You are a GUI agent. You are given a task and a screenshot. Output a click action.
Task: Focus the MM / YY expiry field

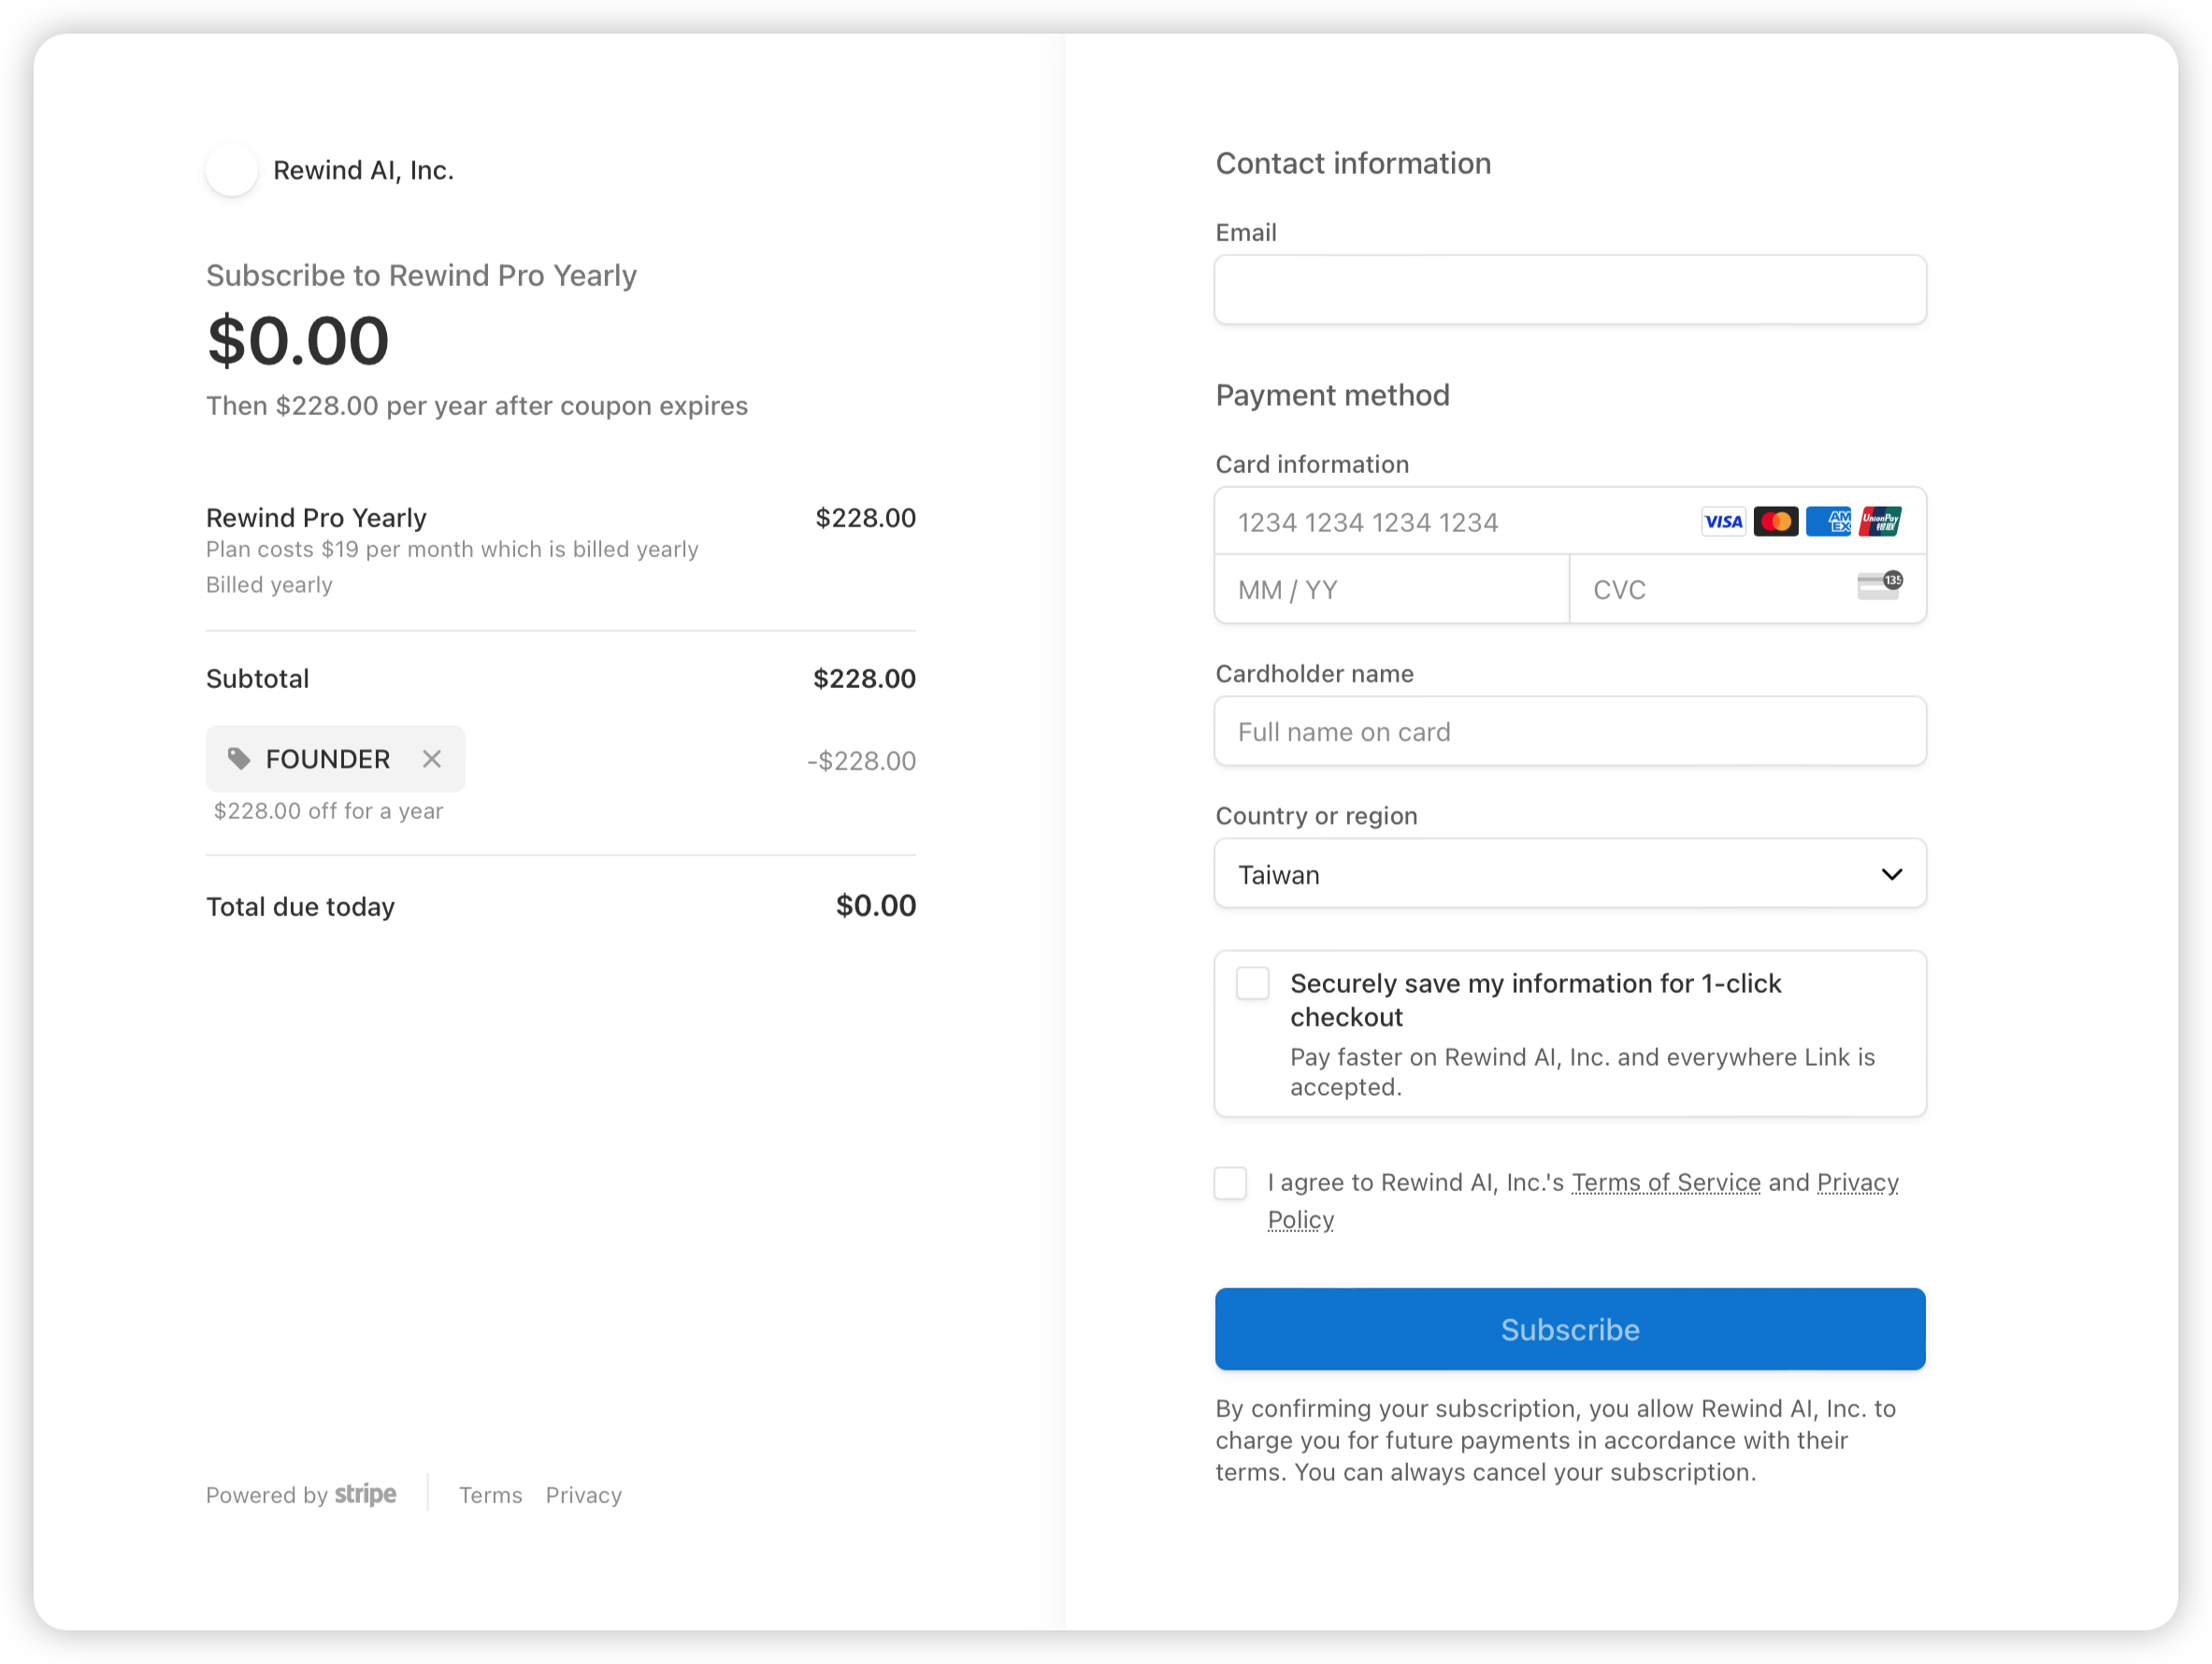click(1392, 590)
